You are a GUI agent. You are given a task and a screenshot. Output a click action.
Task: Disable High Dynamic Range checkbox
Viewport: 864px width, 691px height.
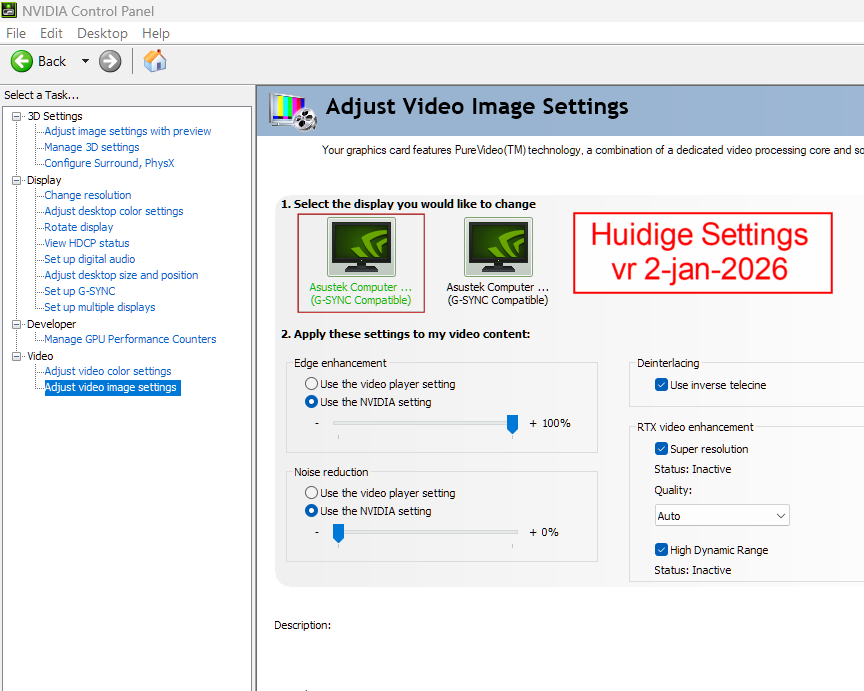[661, 549]
